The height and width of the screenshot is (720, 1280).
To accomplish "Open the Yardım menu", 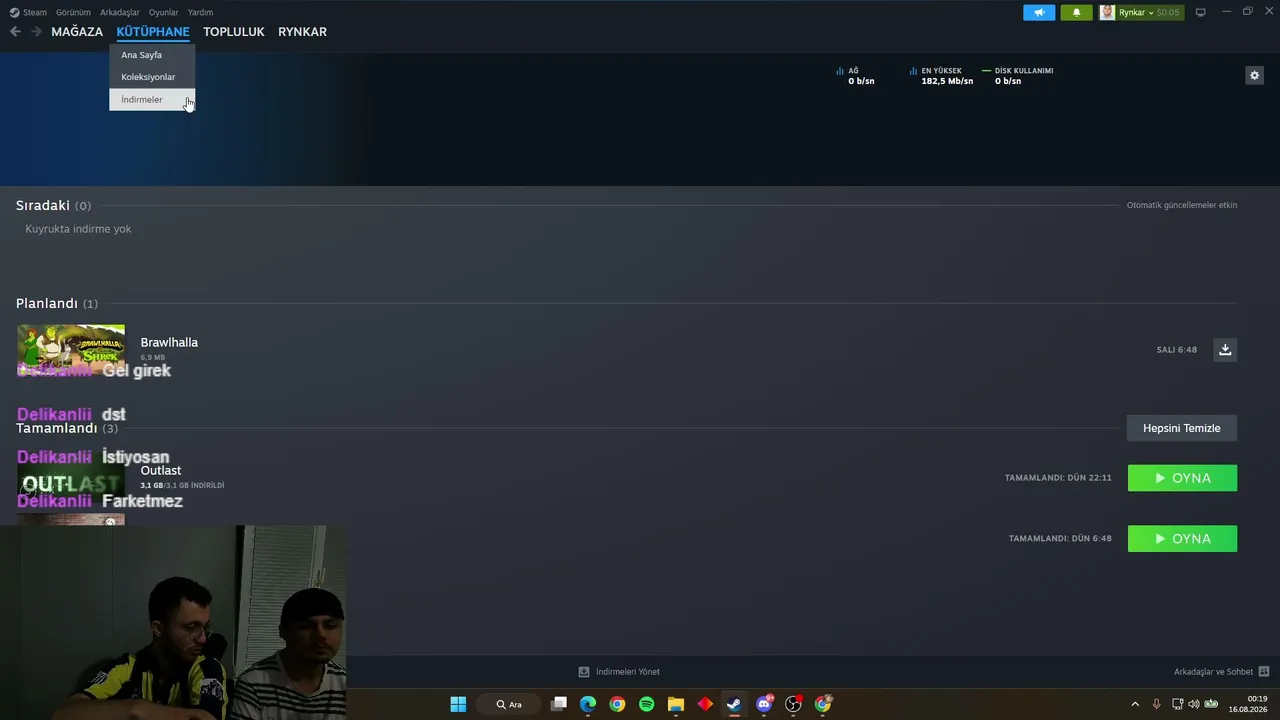I will tap(200, 12).
